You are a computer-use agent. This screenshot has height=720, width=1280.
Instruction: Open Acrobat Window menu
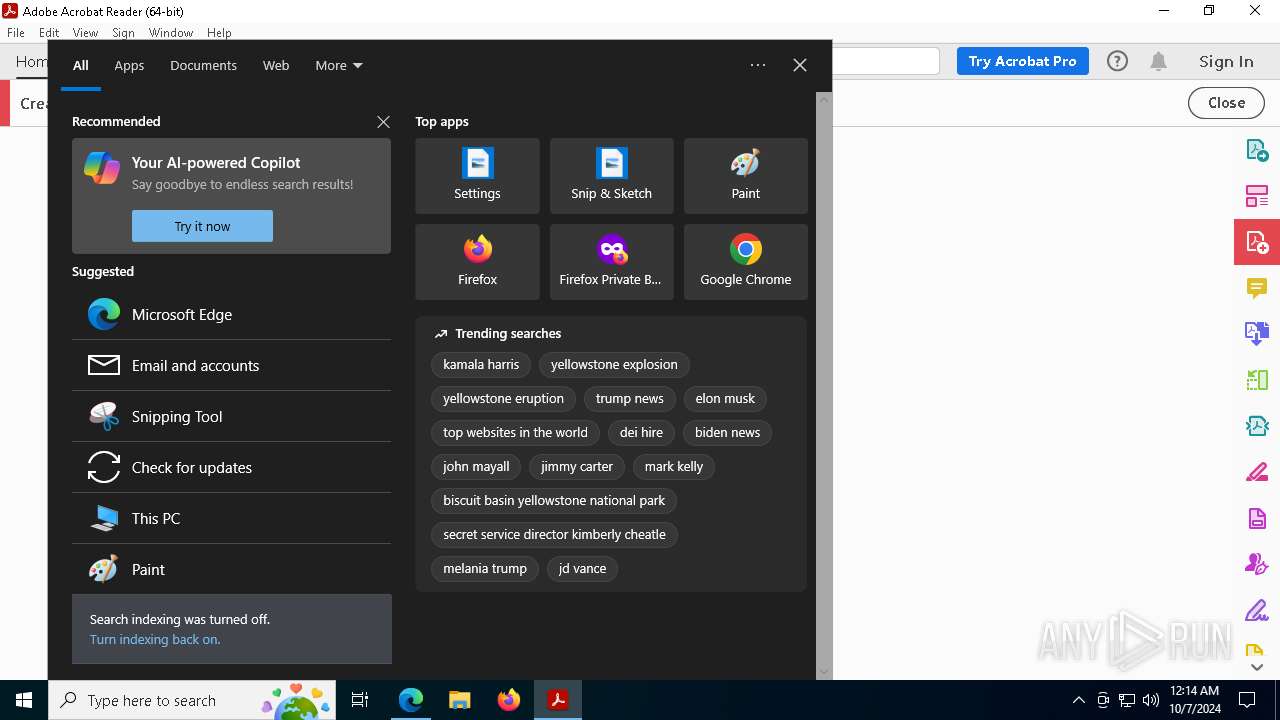[x=171, y=33]
